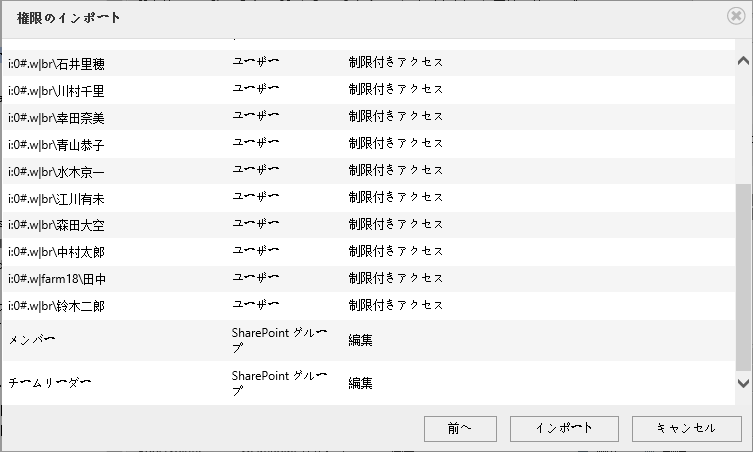Select the 石井里穂 user row
Viewport: 753px width, 452px height.
click(x=369, y=63)
